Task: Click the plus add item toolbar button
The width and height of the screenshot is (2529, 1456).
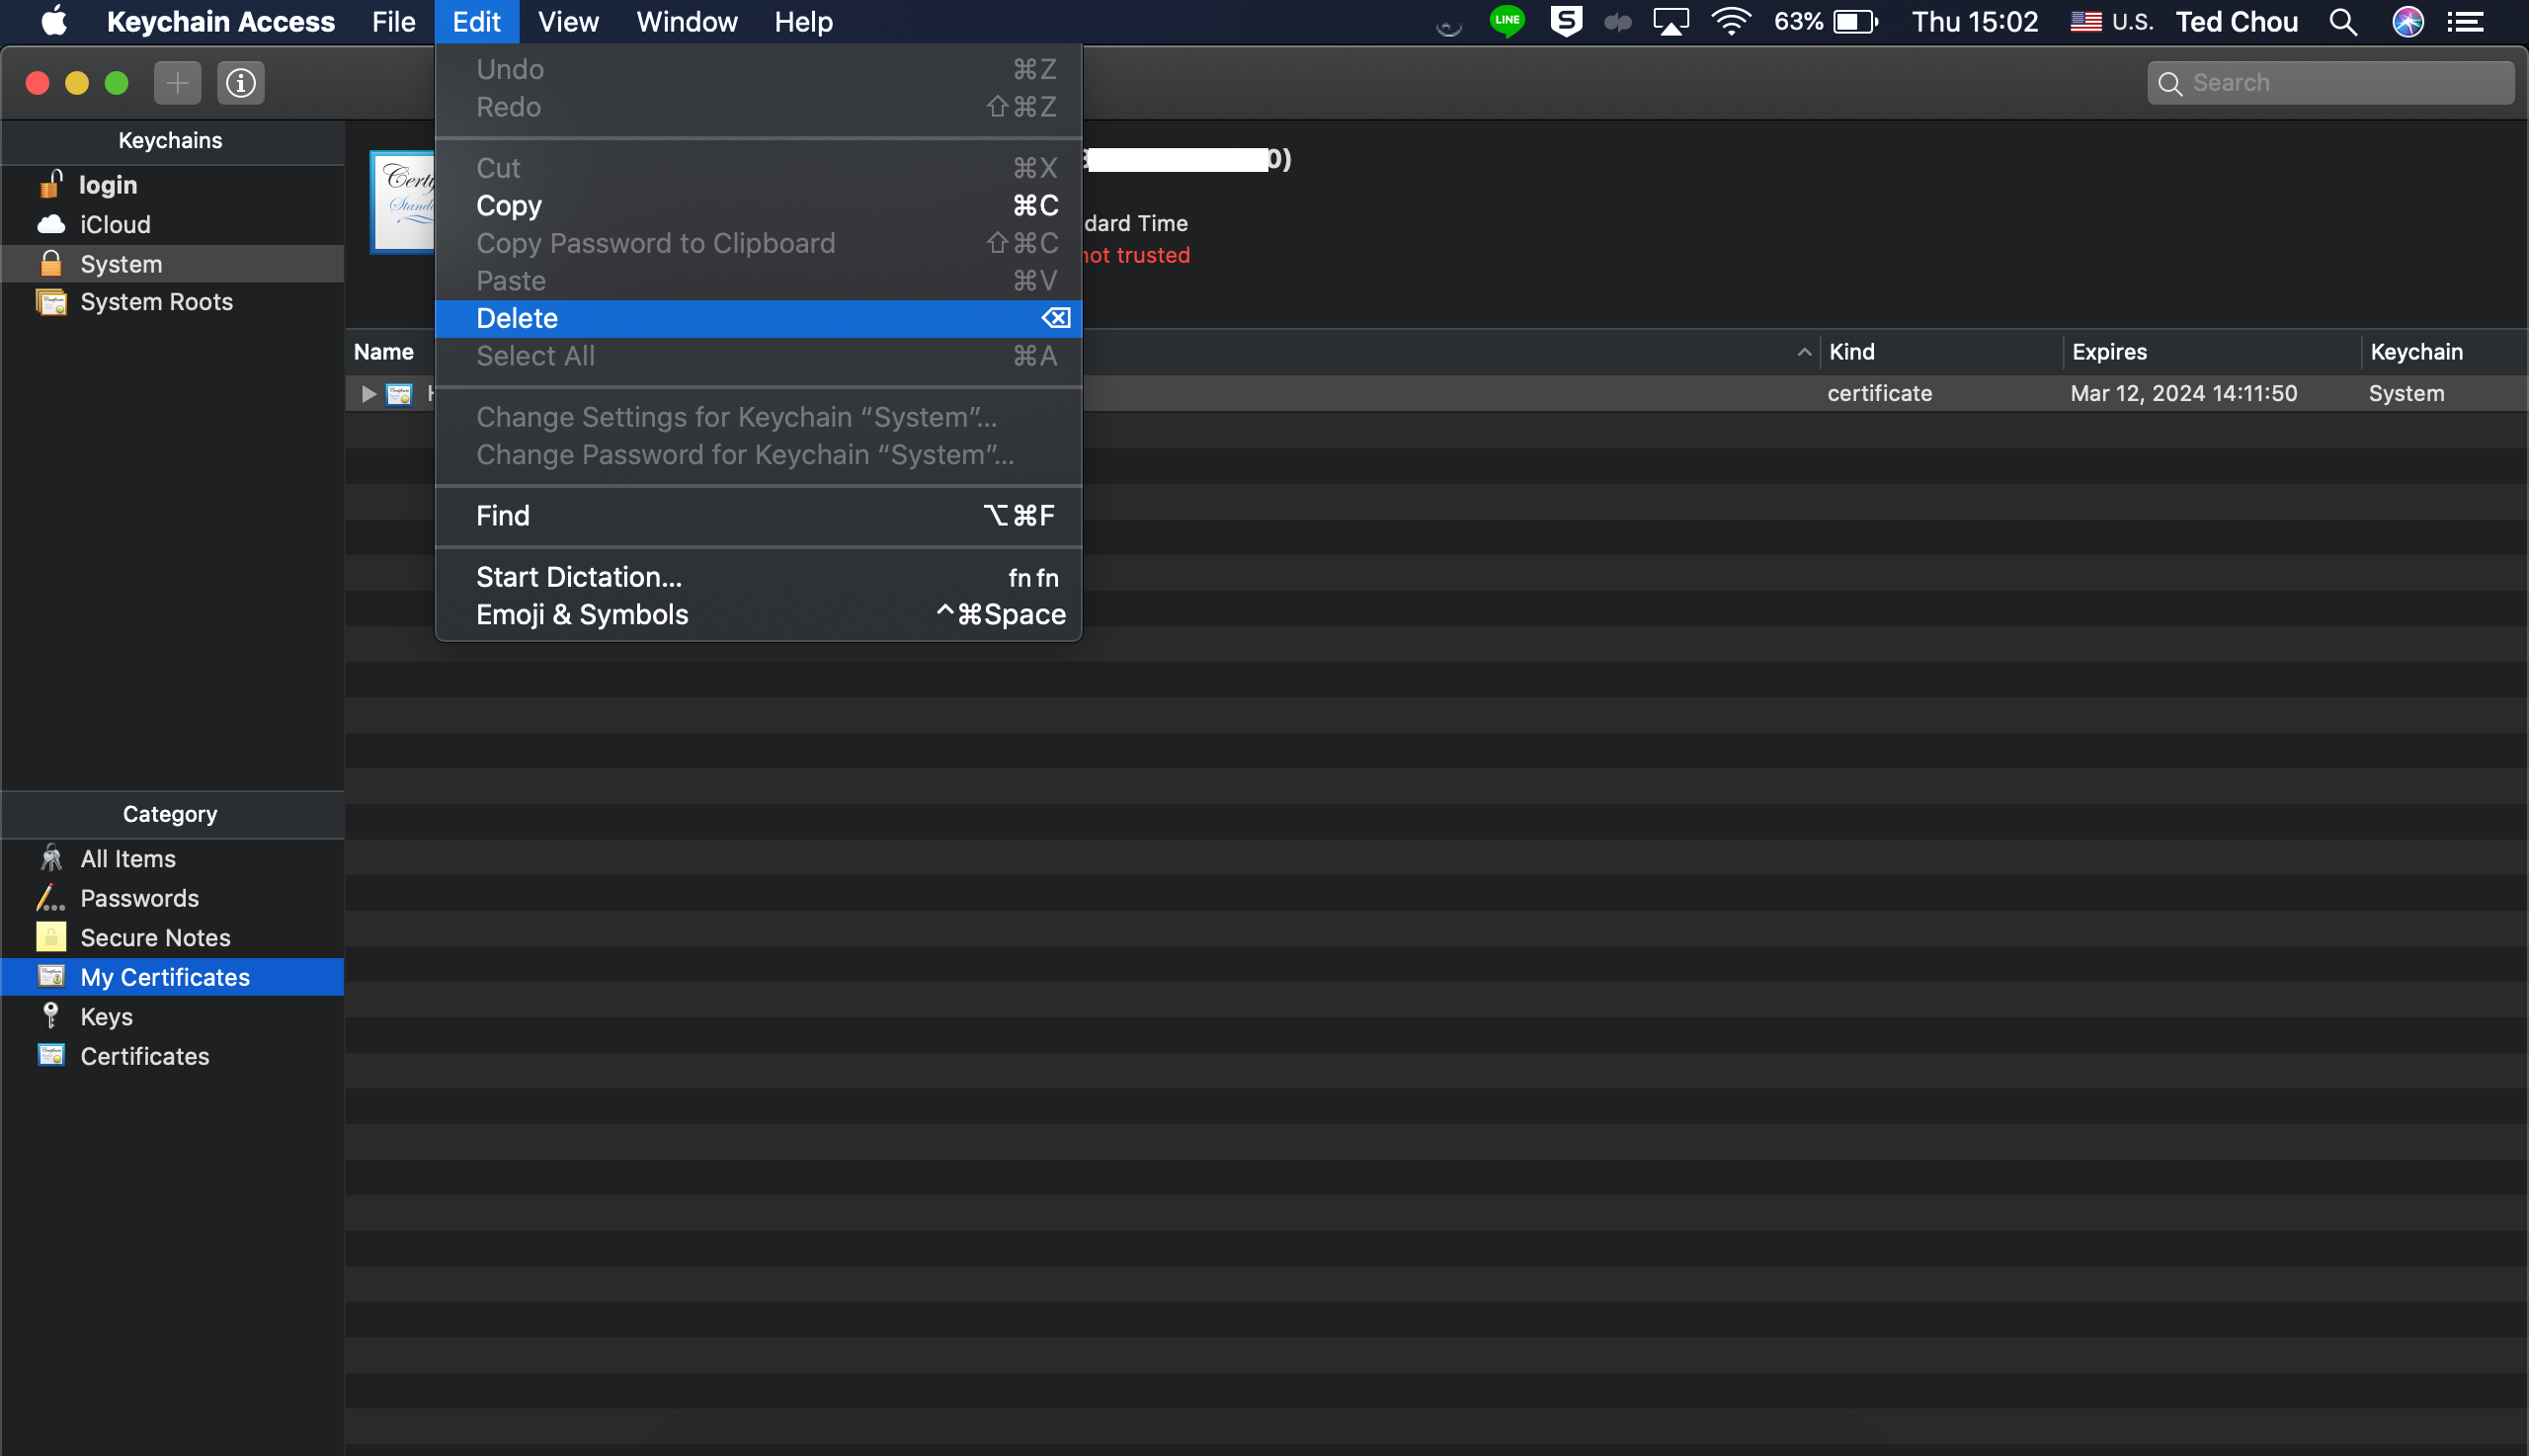Action: (x=177, y=83)
